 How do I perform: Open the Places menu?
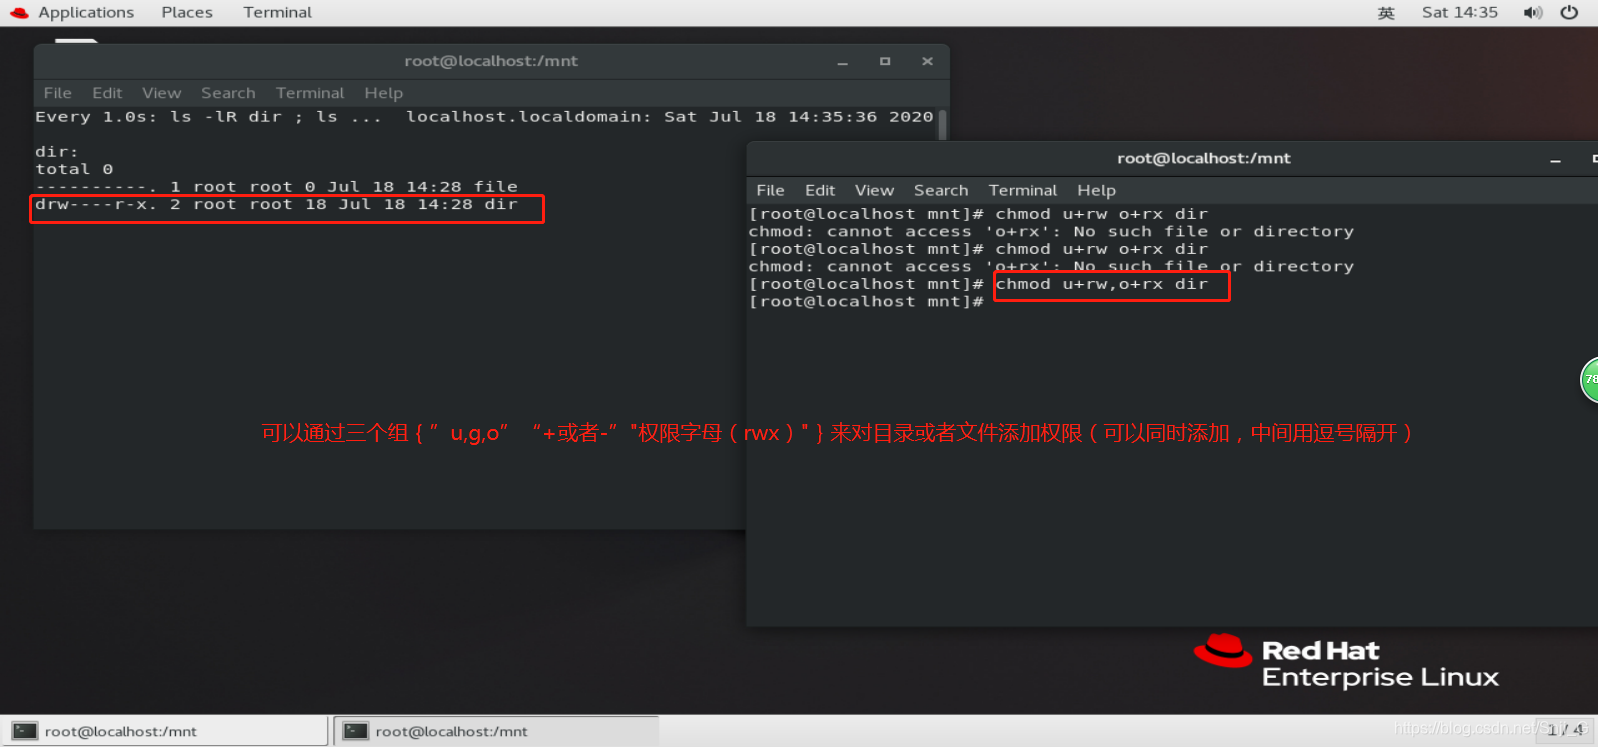tap(187, 12)
